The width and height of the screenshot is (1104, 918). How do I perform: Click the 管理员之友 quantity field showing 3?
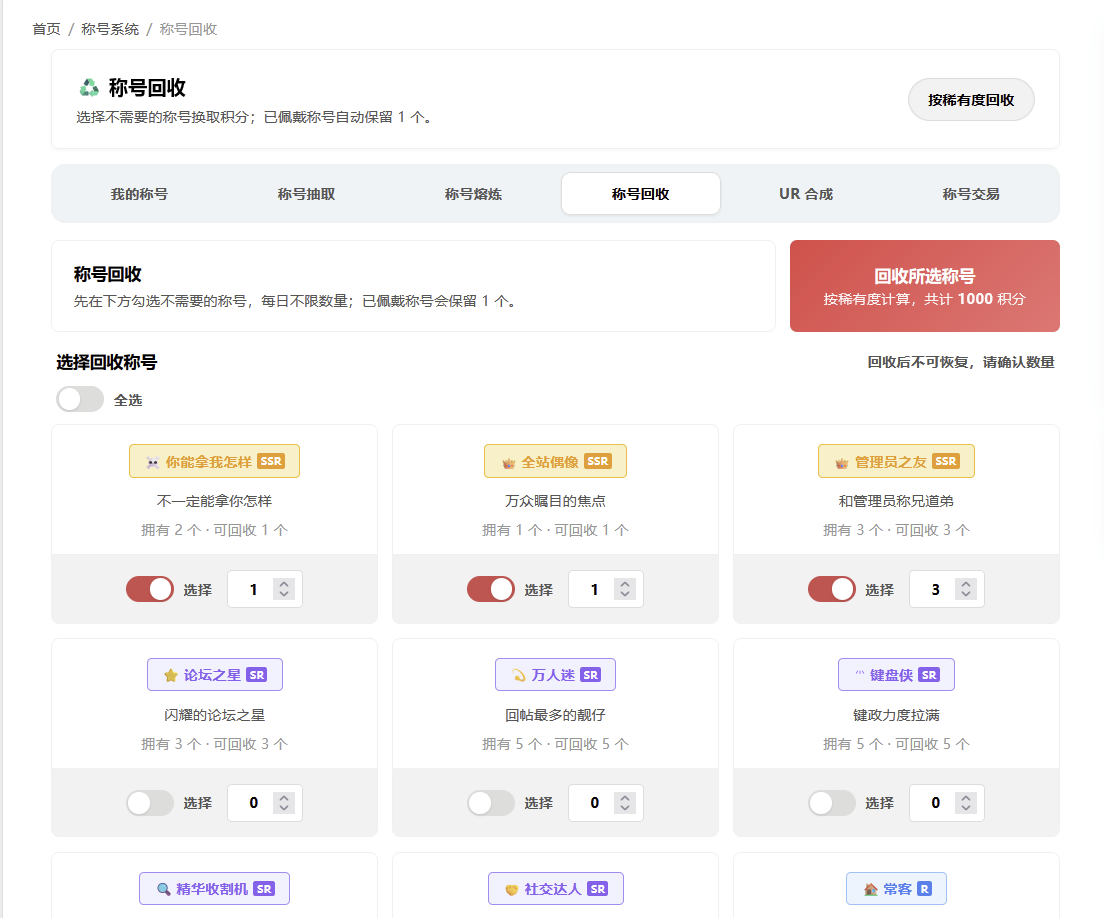pos(947,589)
